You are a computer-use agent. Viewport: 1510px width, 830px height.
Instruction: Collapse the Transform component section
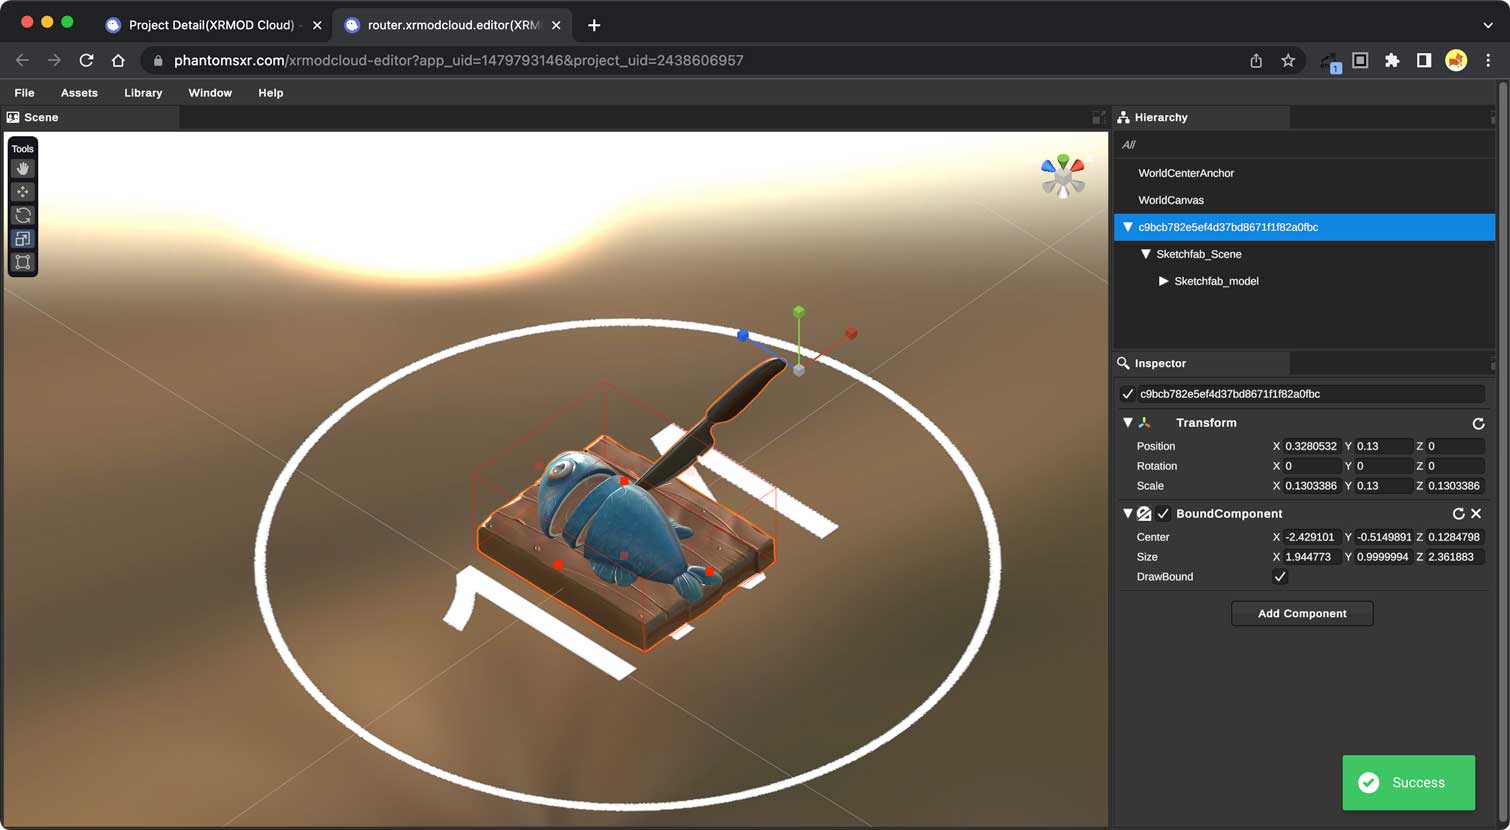[1128, 423]
